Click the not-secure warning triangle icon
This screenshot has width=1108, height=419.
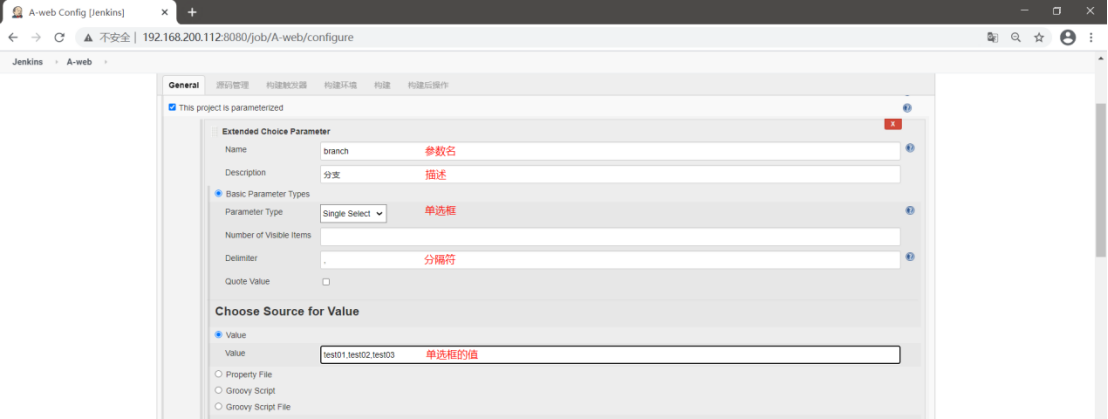pyautogui.click(x=88, y=37)
